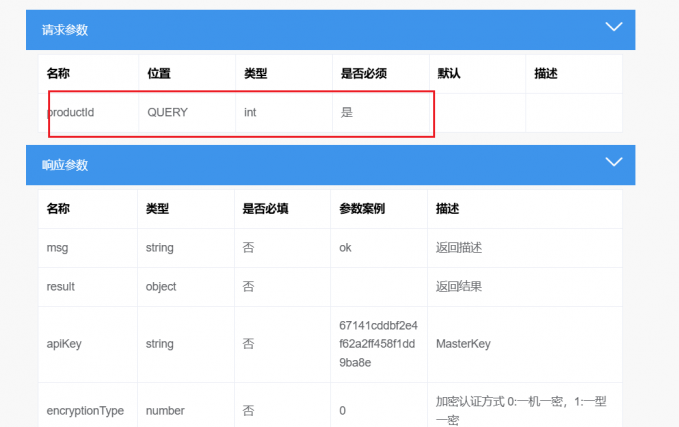Select the 请求参数 header title
This screenshot has height=427, width=679.
pyautogui.click(x=65, y=30)
